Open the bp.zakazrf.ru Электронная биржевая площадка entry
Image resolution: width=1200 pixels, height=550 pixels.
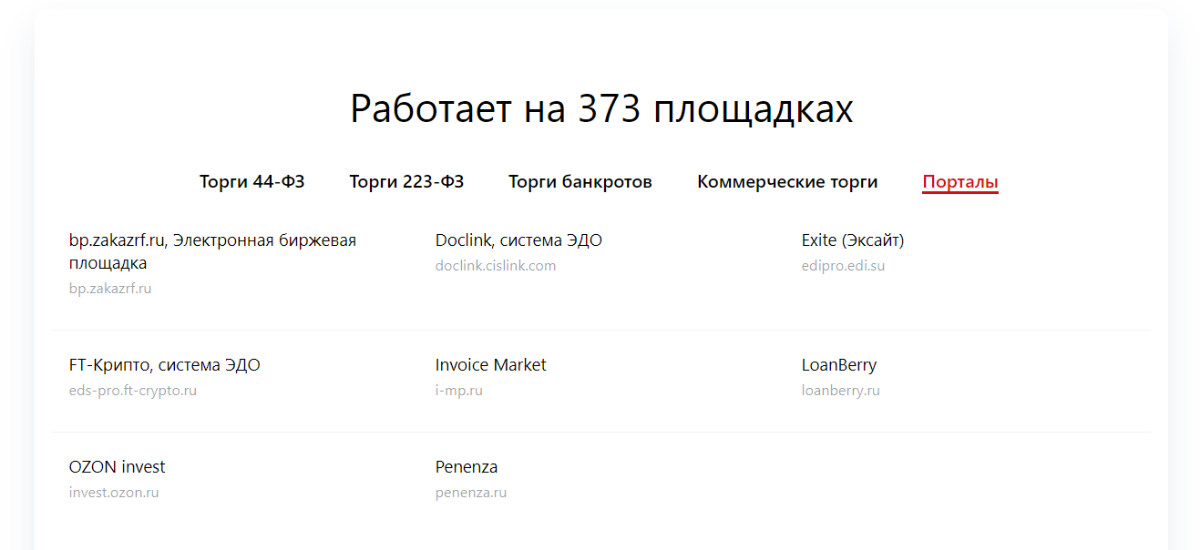(212, 252)
